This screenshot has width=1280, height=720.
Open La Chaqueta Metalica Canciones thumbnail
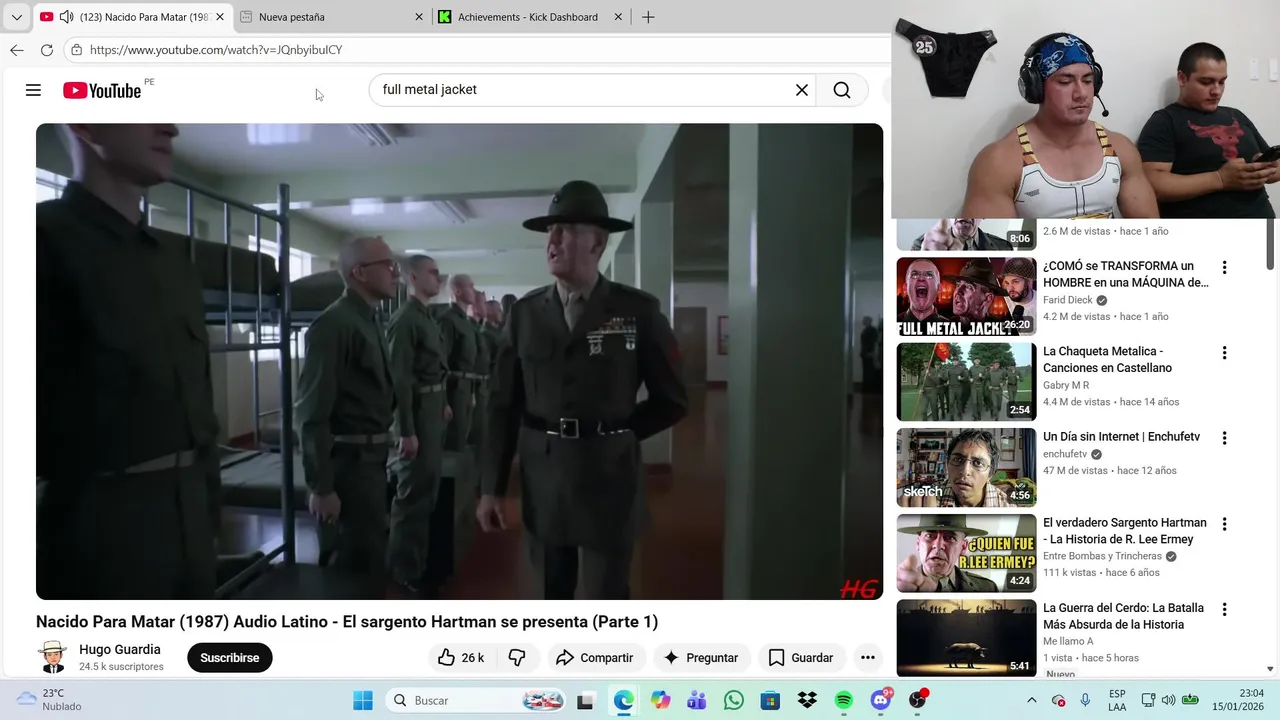click(x=966, y=382)
